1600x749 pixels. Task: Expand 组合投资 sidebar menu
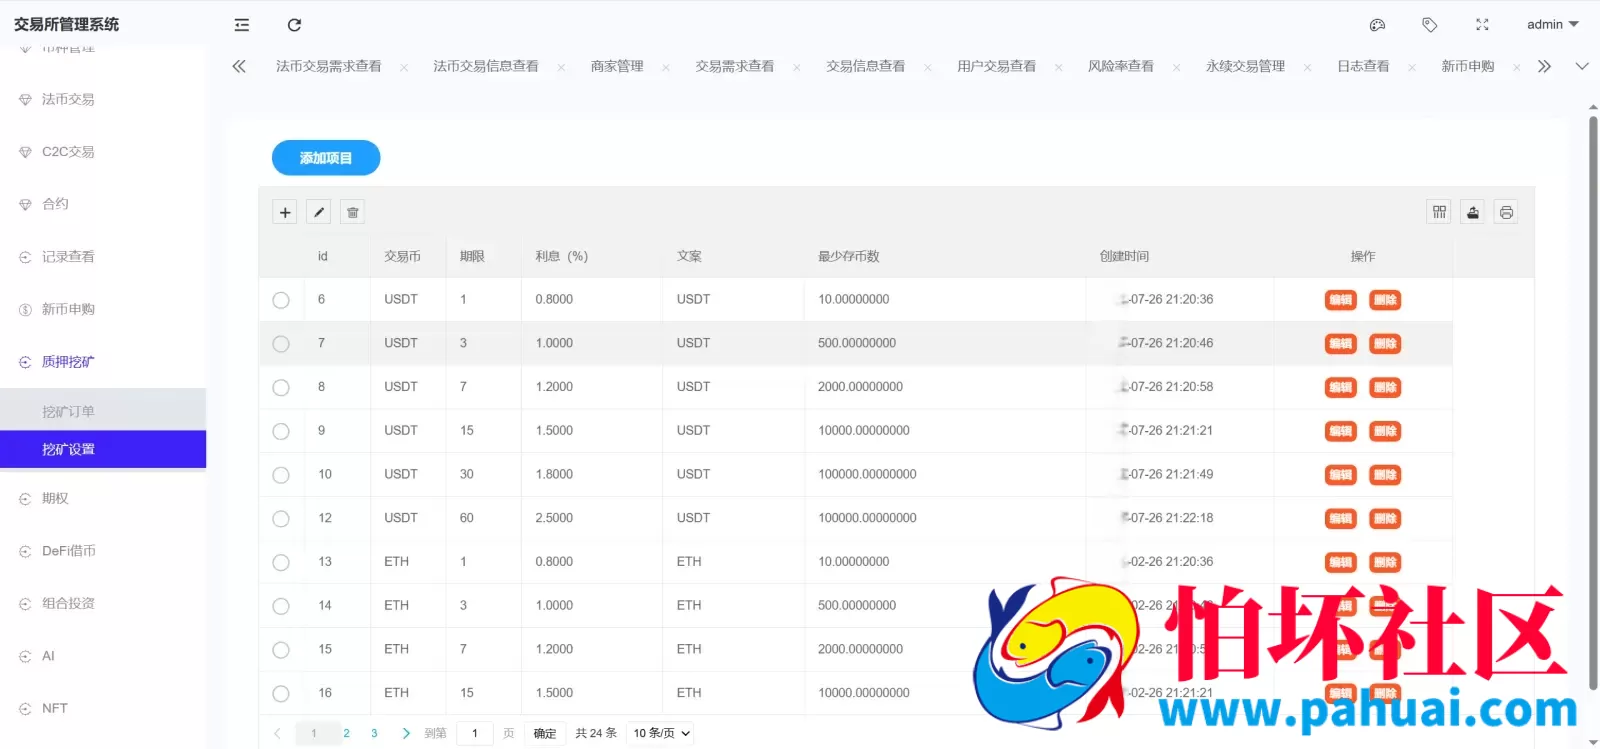(x=103, y=603)
